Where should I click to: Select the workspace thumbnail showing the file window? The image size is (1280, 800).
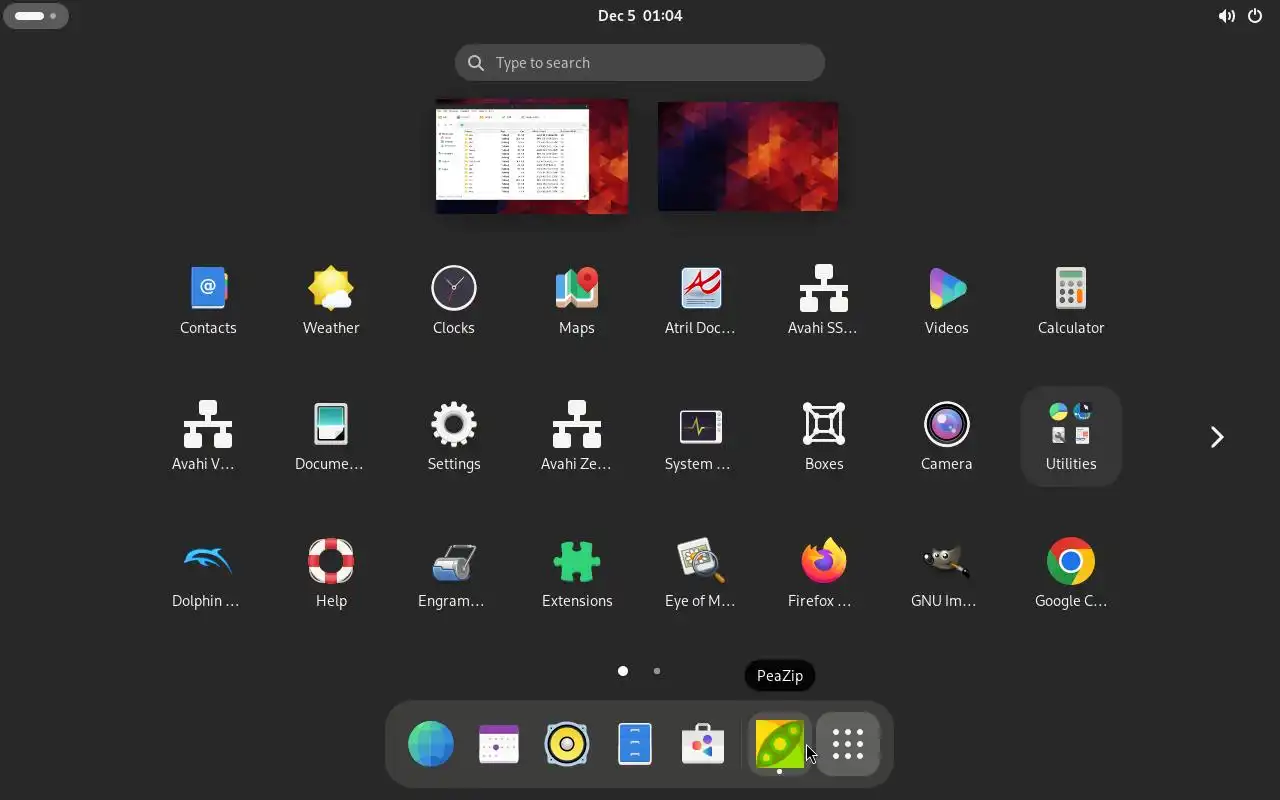click(532, 156)
